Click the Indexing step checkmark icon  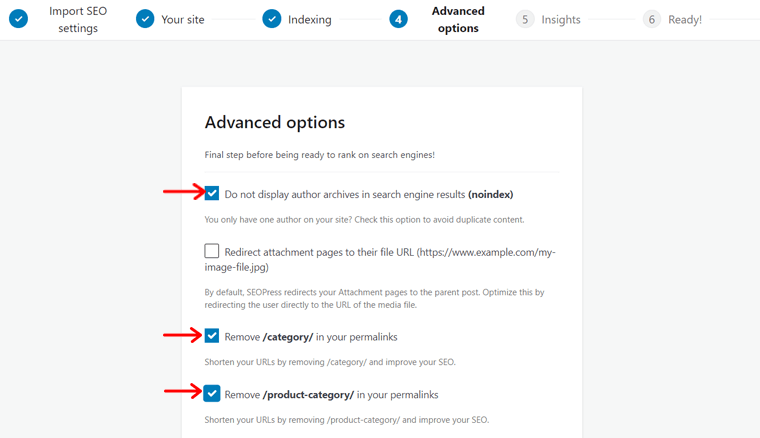pyautogui.click(x=272, y=19)
